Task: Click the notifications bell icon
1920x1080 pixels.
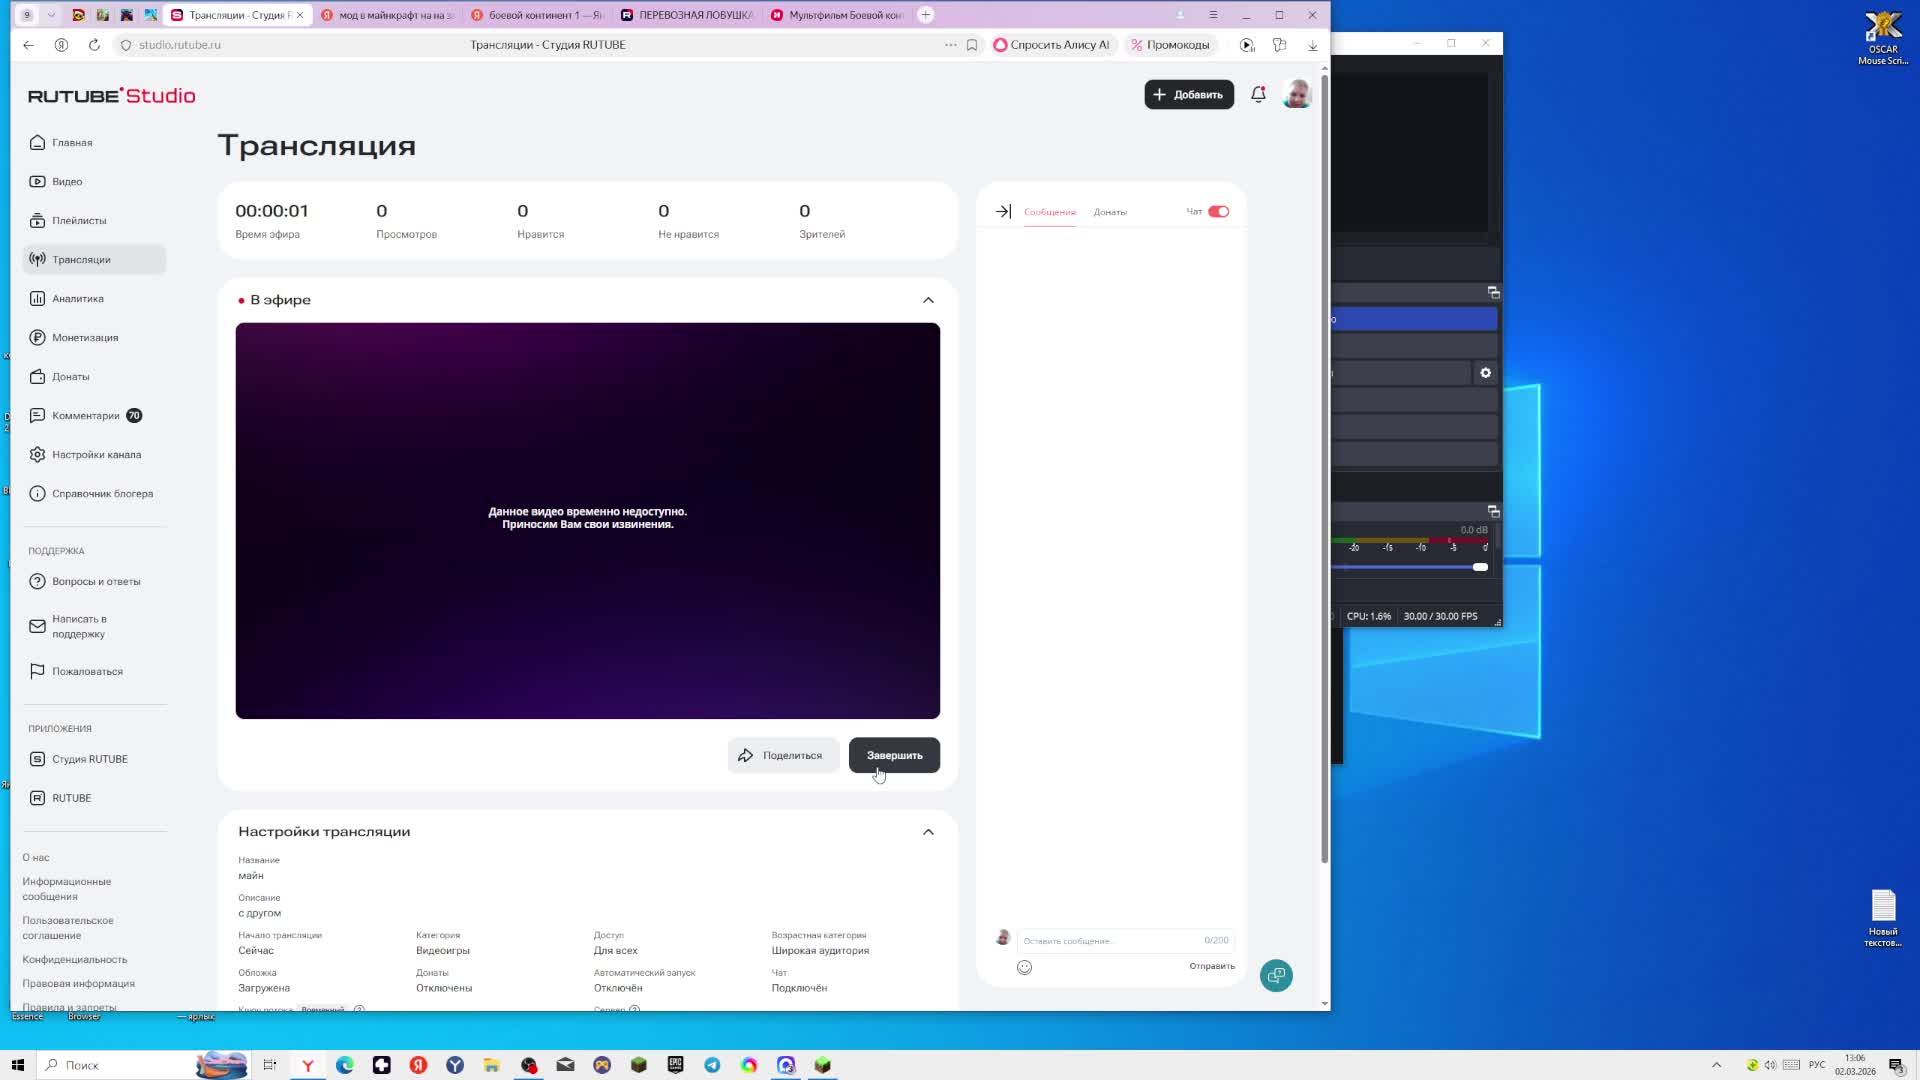Action: pos(1258,95)
